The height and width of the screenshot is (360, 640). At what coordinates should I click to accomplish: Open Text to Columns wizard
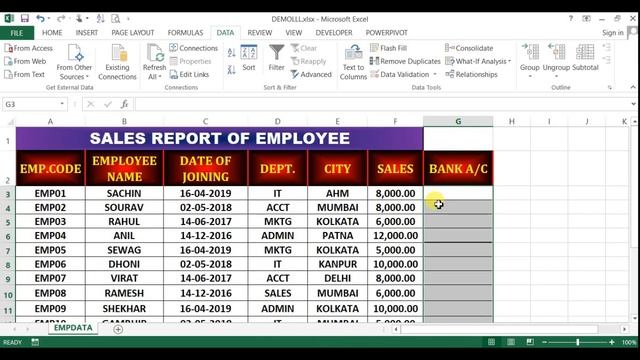[x=353, y=62]
